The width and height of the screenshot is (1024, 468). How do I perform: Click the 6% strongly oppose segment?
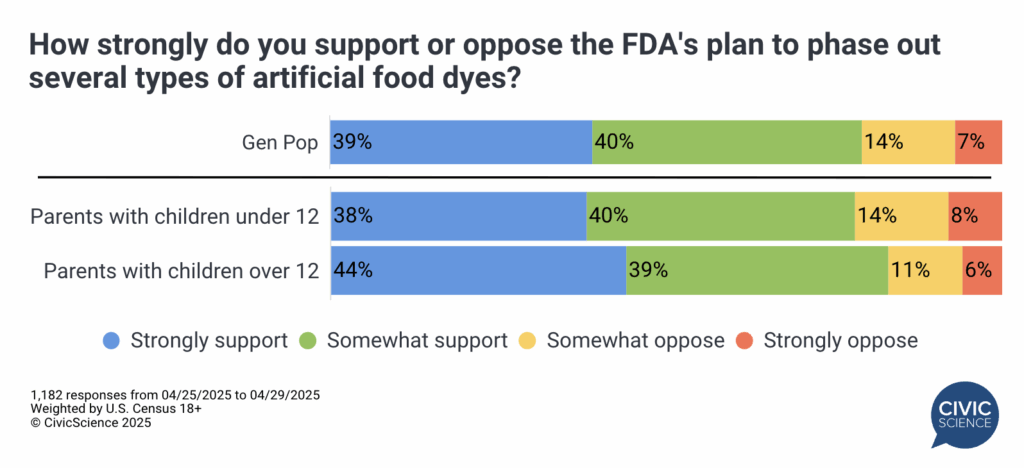tap(982, 269)
